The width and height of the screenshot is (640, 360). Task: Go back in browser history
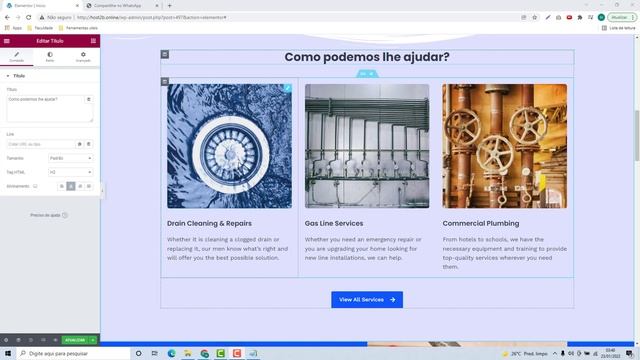[7, 18]
